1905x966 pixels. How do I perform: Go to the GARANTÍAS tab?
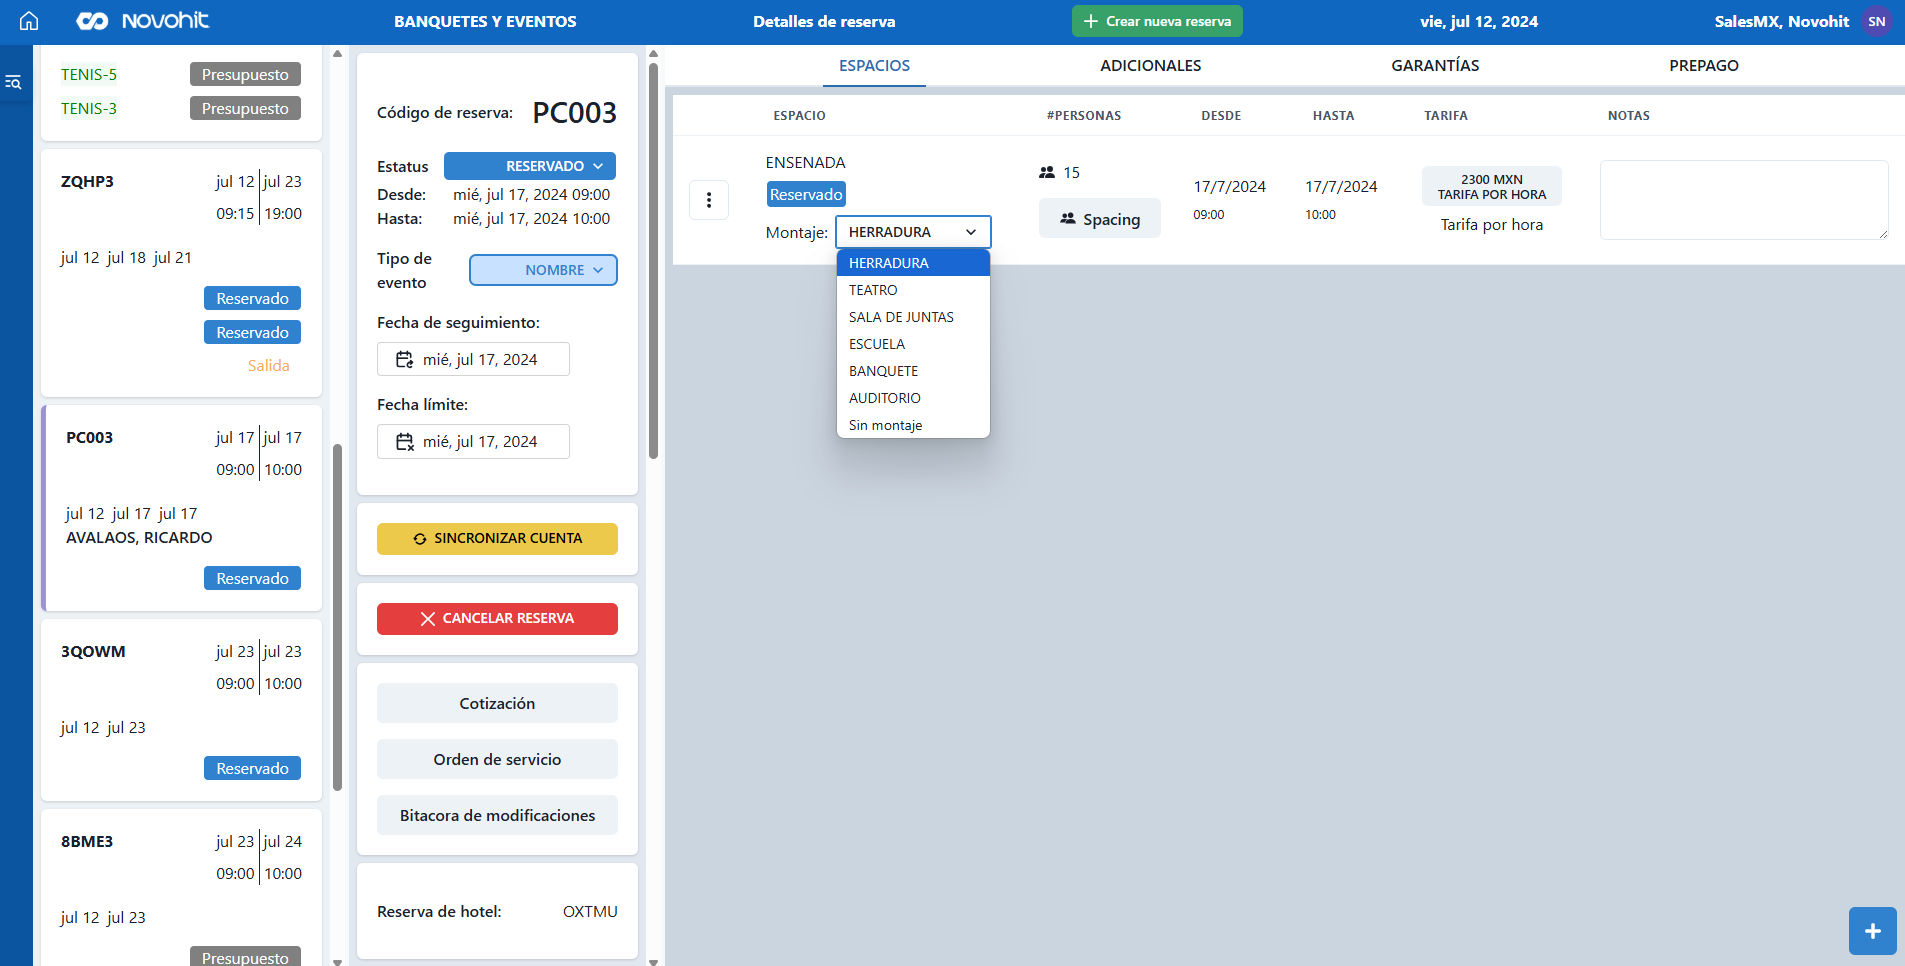[1434, 66]
